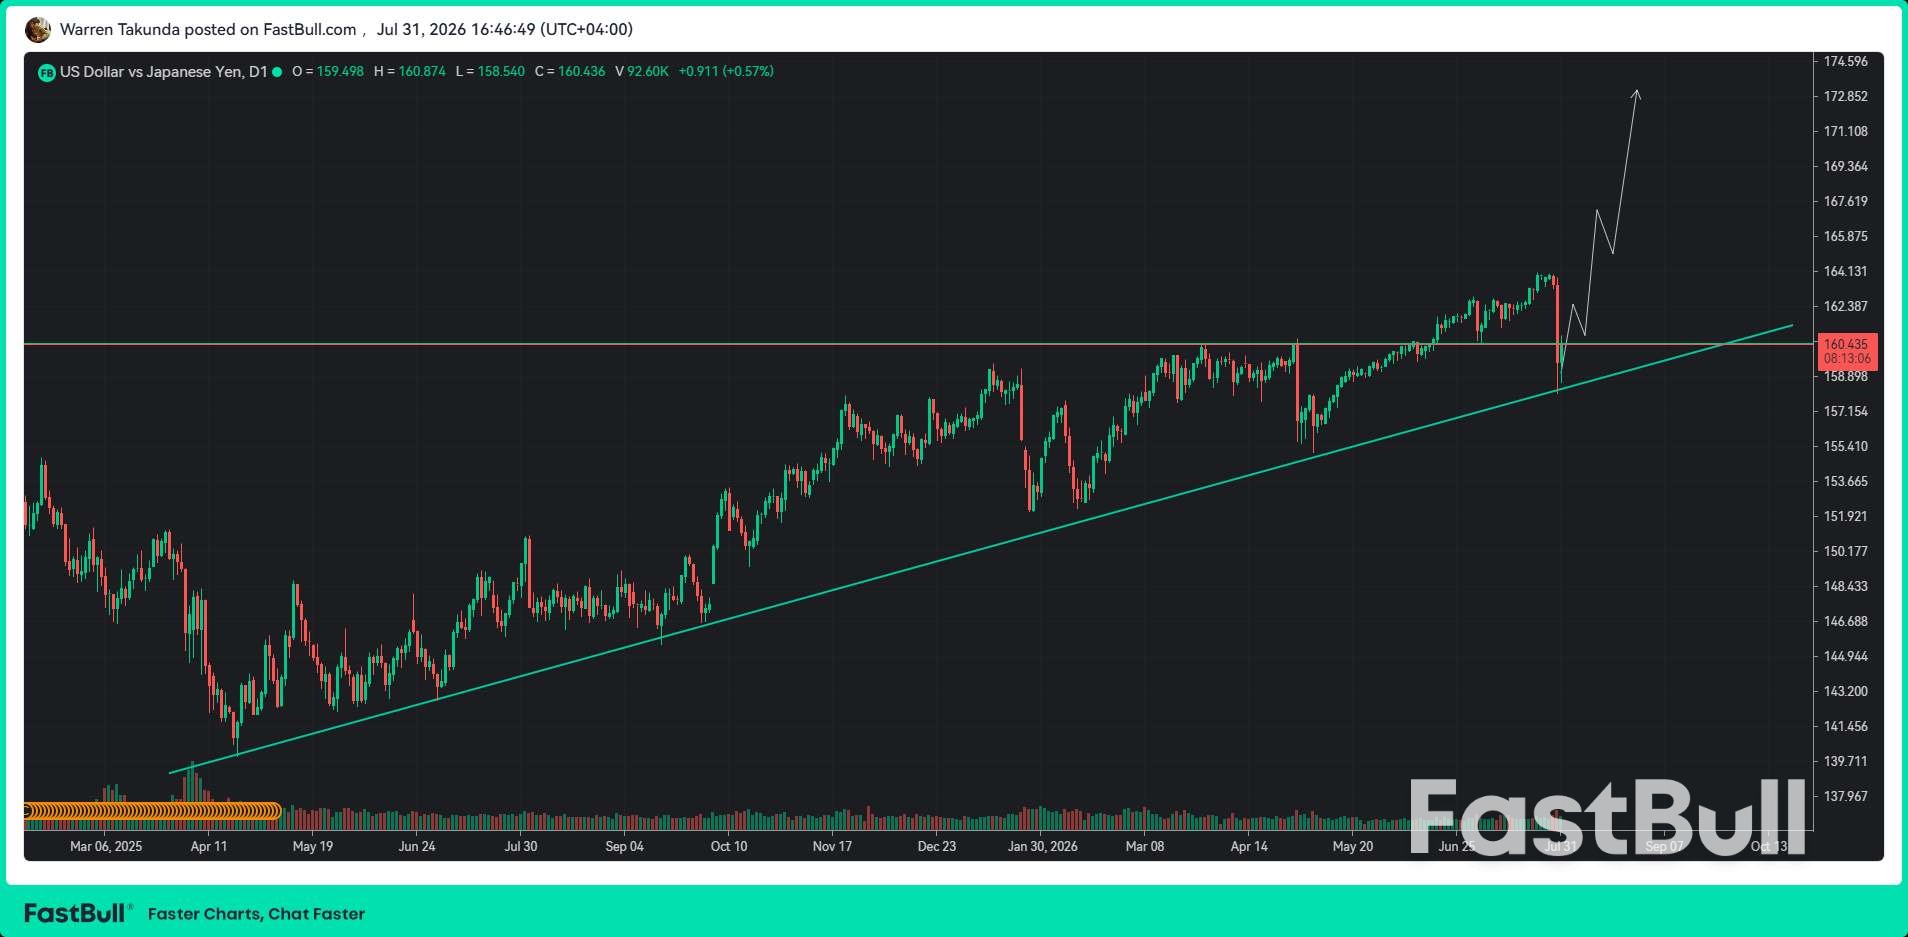Click the date label Dec 23

pos(937,847)
